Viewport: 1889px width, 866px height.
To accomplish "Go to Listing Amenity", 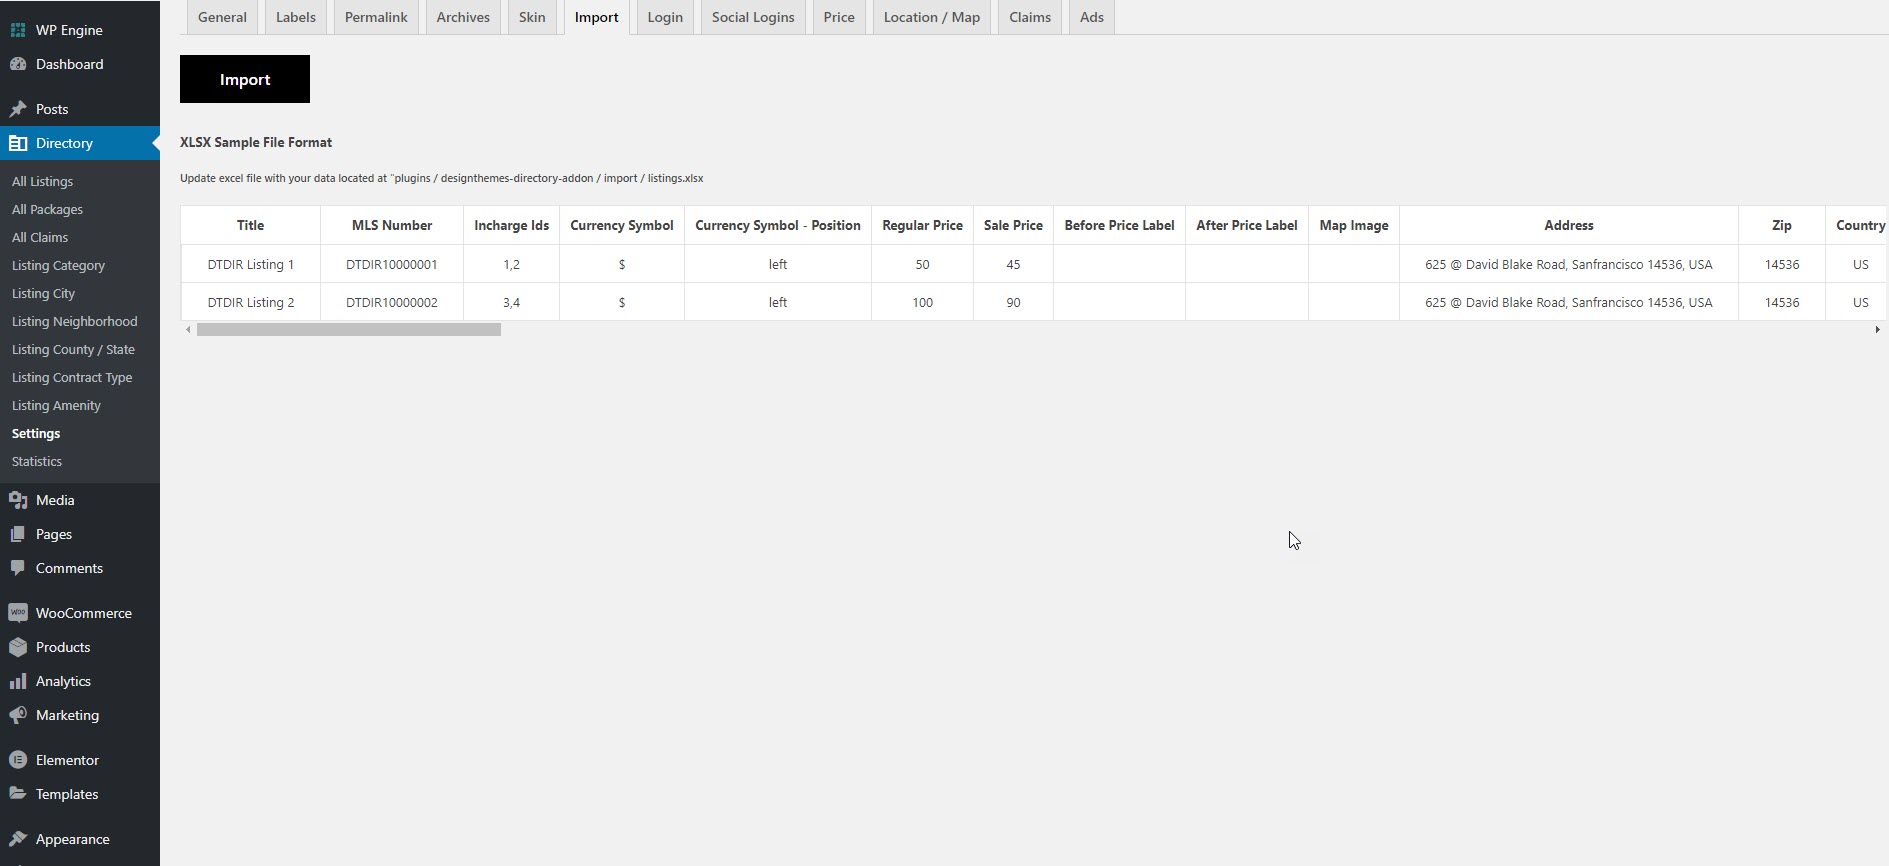I will click(x=56, y=405).
